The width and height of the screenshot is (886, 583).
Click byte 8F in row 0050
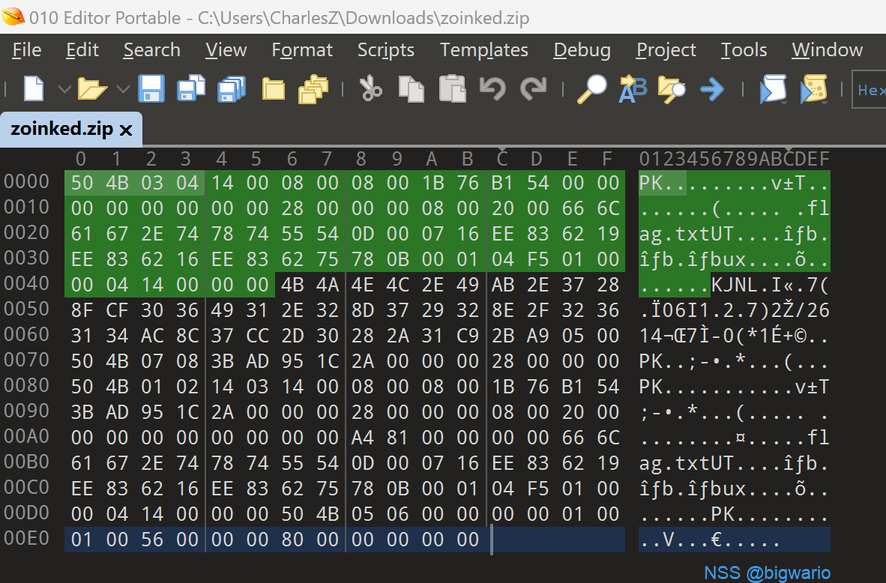[x=82, y=310]
